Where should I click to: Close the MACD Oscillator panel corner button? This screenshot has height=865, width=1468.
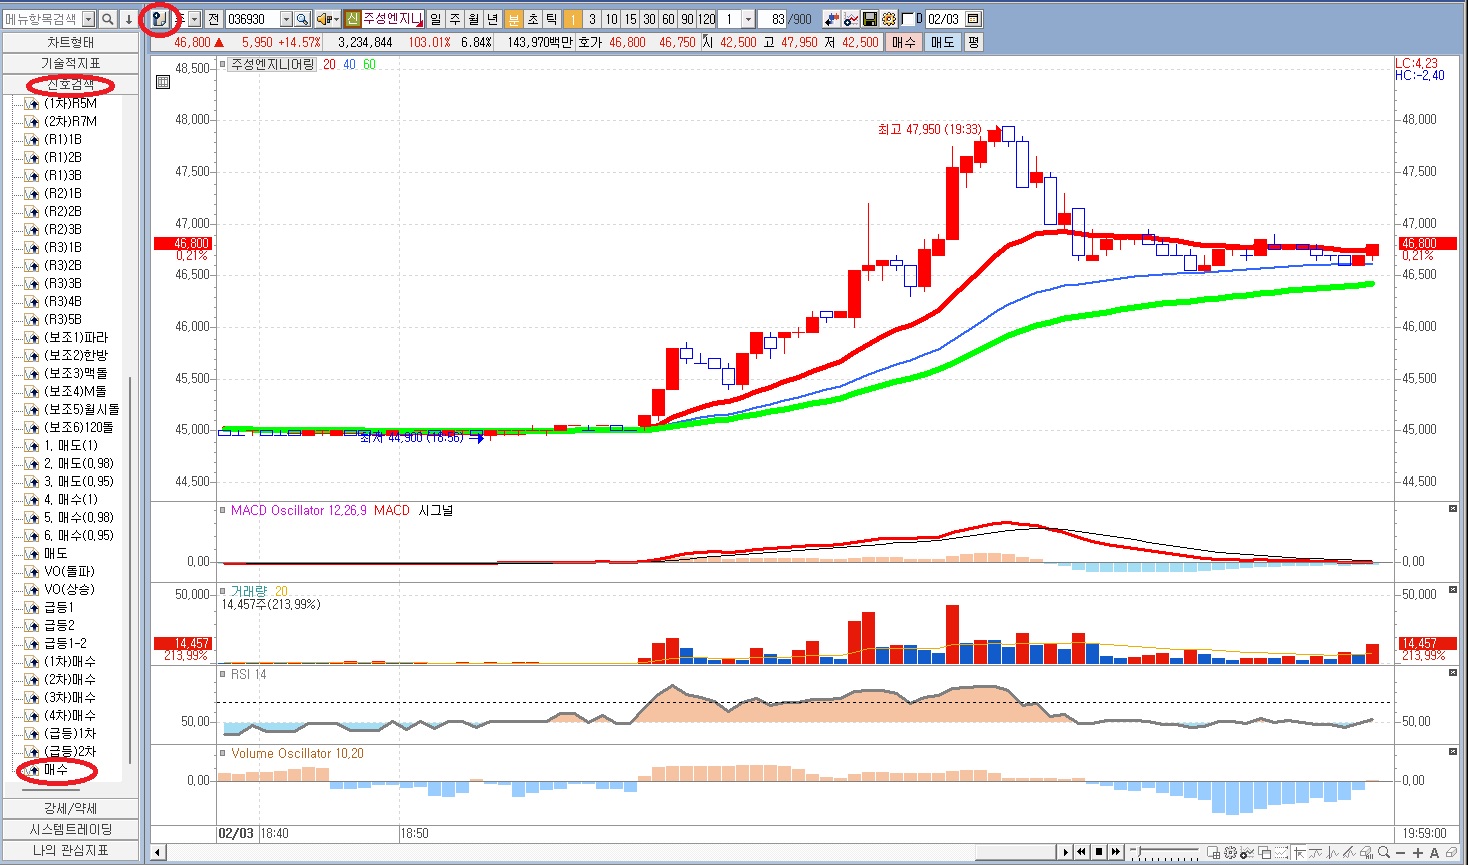click(x=1453, y=509)
